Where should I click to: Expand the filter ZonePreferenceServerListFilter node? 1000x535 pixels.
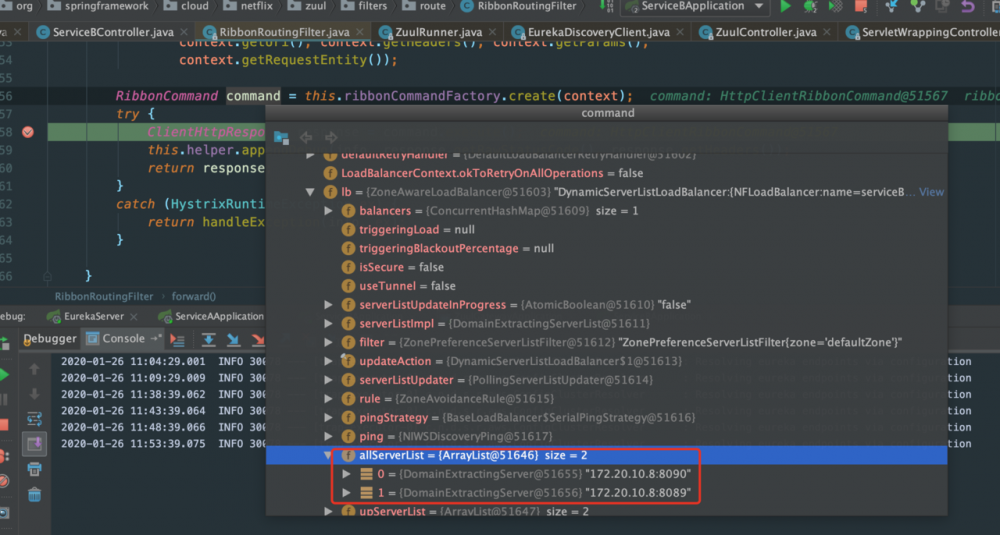tap(328, 342)
